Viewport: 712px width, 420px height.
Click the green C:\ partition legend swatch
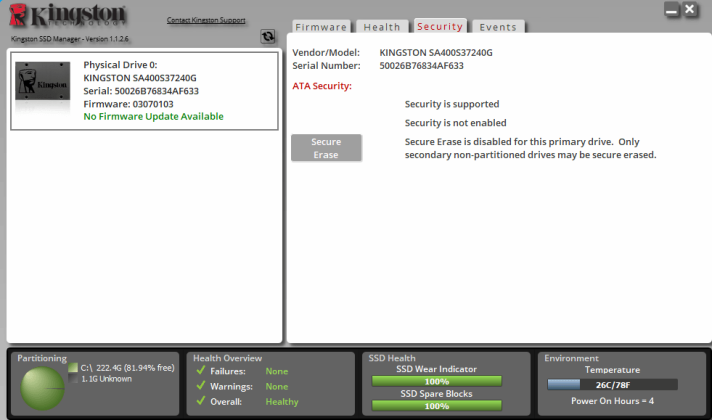73,368
